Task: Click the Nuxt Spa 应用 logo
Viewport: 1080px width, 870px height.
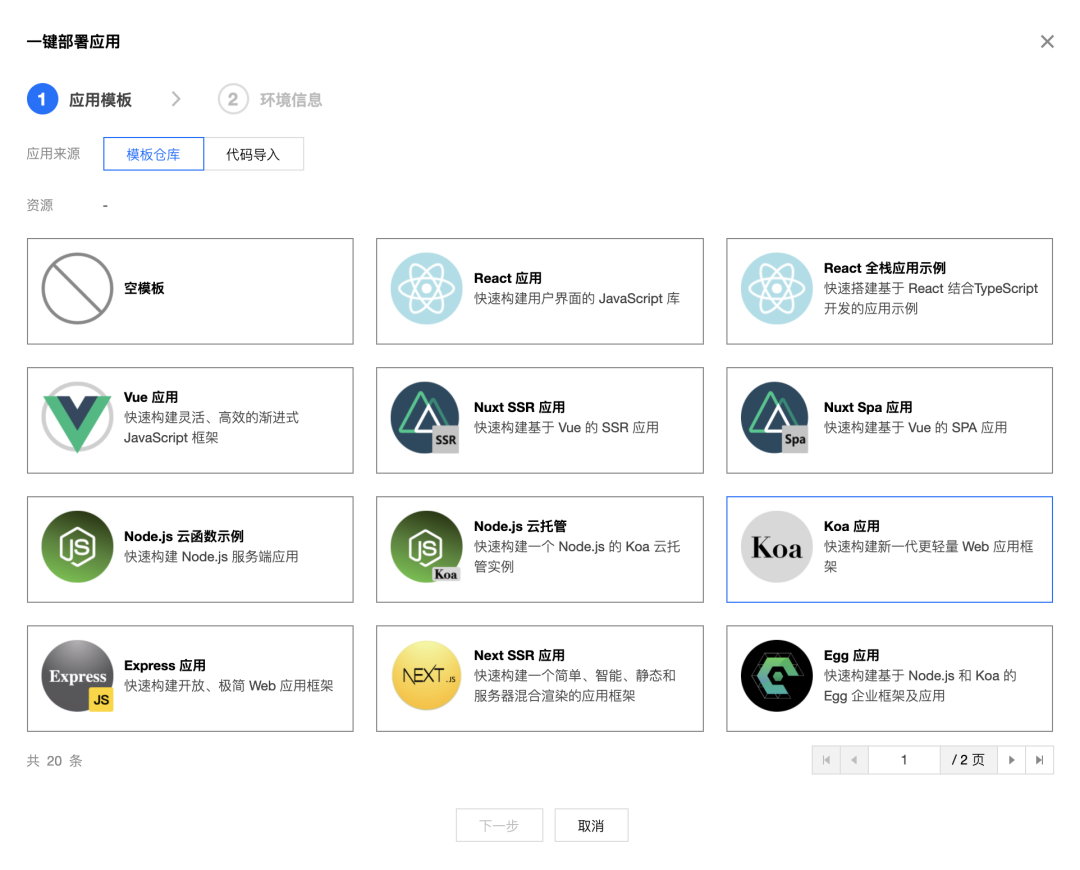Action: pos(776,417)
